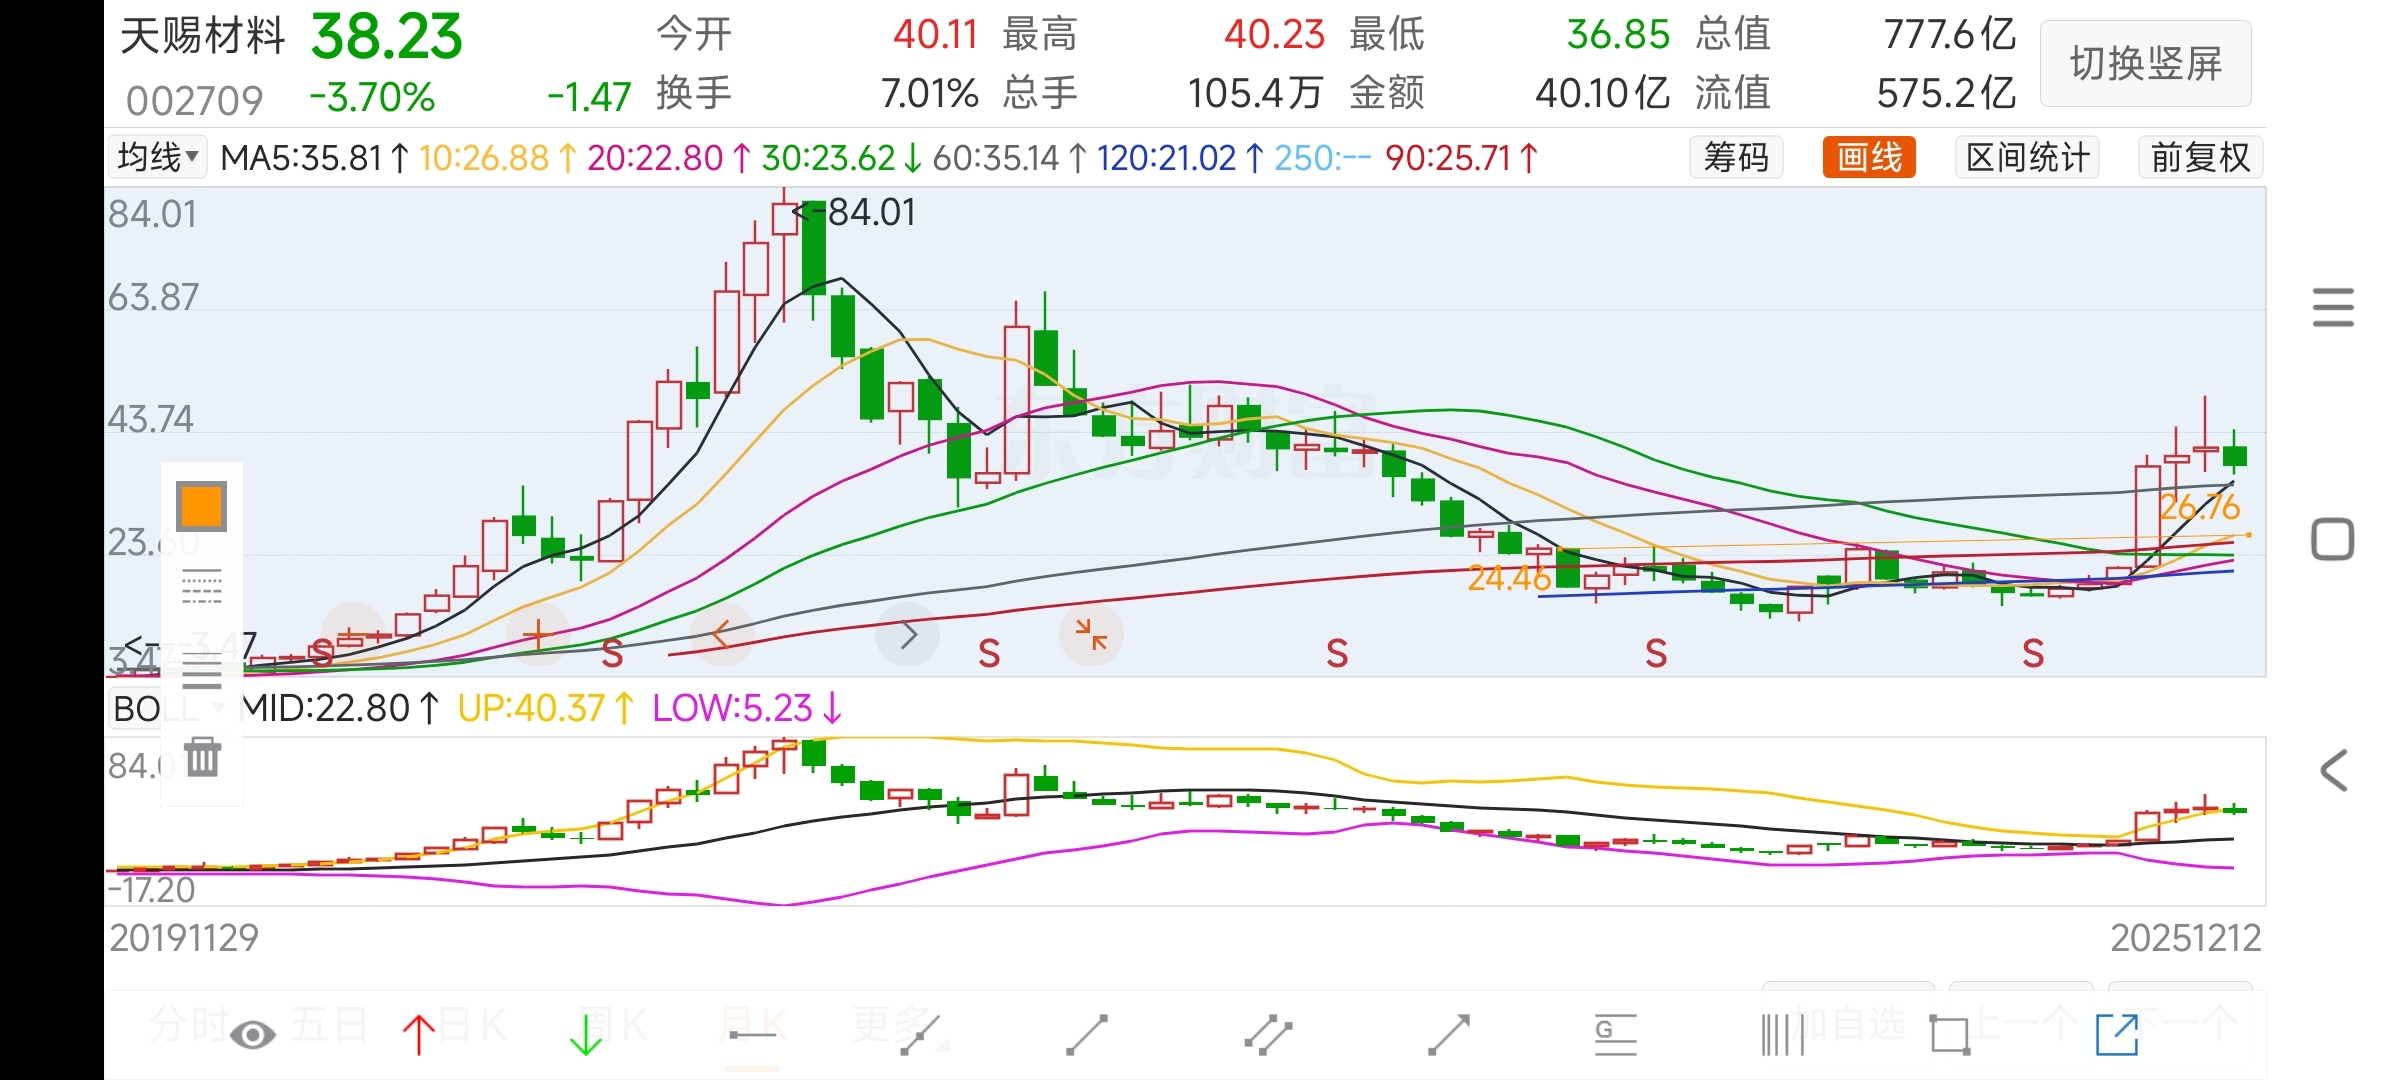Viewport: 2400px width, 1080px height.
Task: Delete drawing with the trash icon
Action: click(x=202, y=757)
